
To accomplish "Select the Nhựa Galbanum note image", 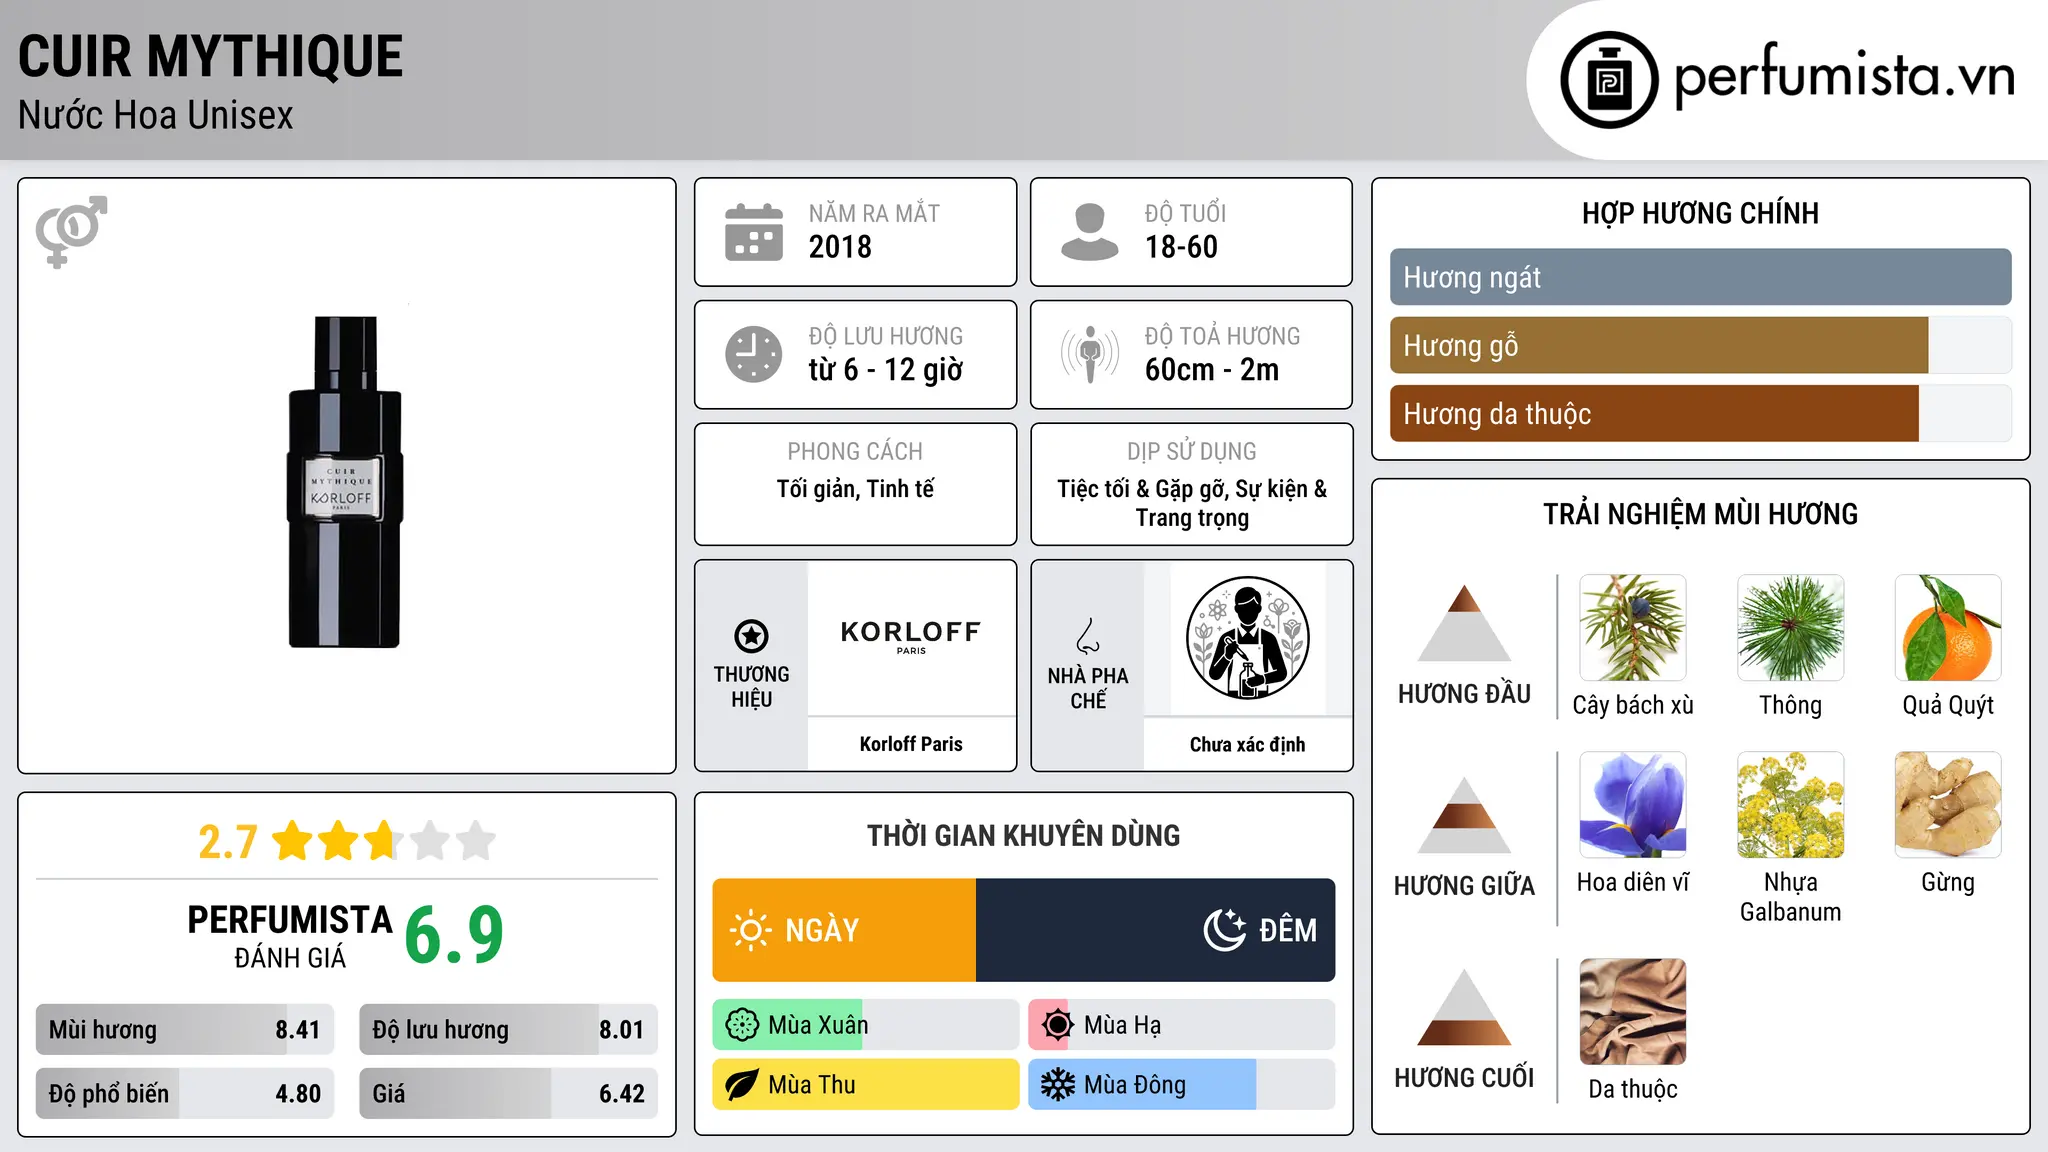I will point(1791,805).
